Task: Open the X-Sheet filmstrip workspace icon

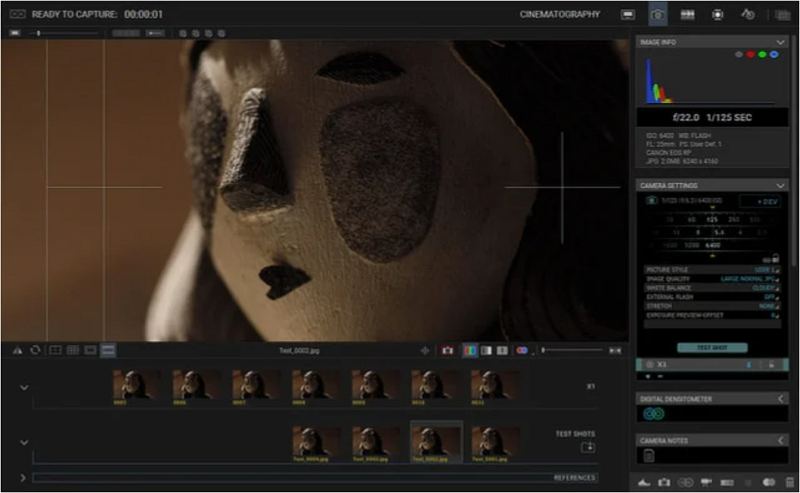Action: coord(687,15)
